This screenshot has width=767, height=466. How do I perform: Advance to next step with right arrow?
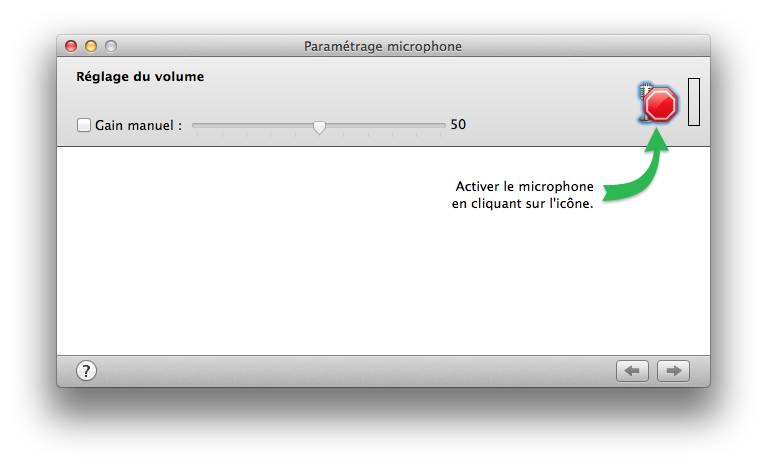(673, 371)
